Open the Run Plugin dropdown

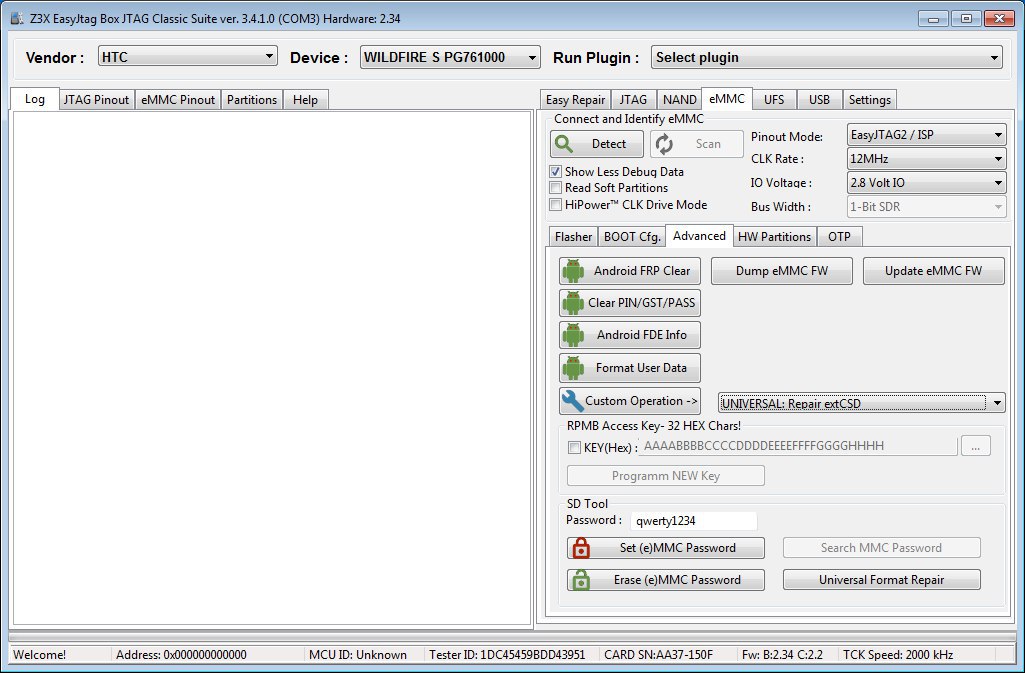826,57
